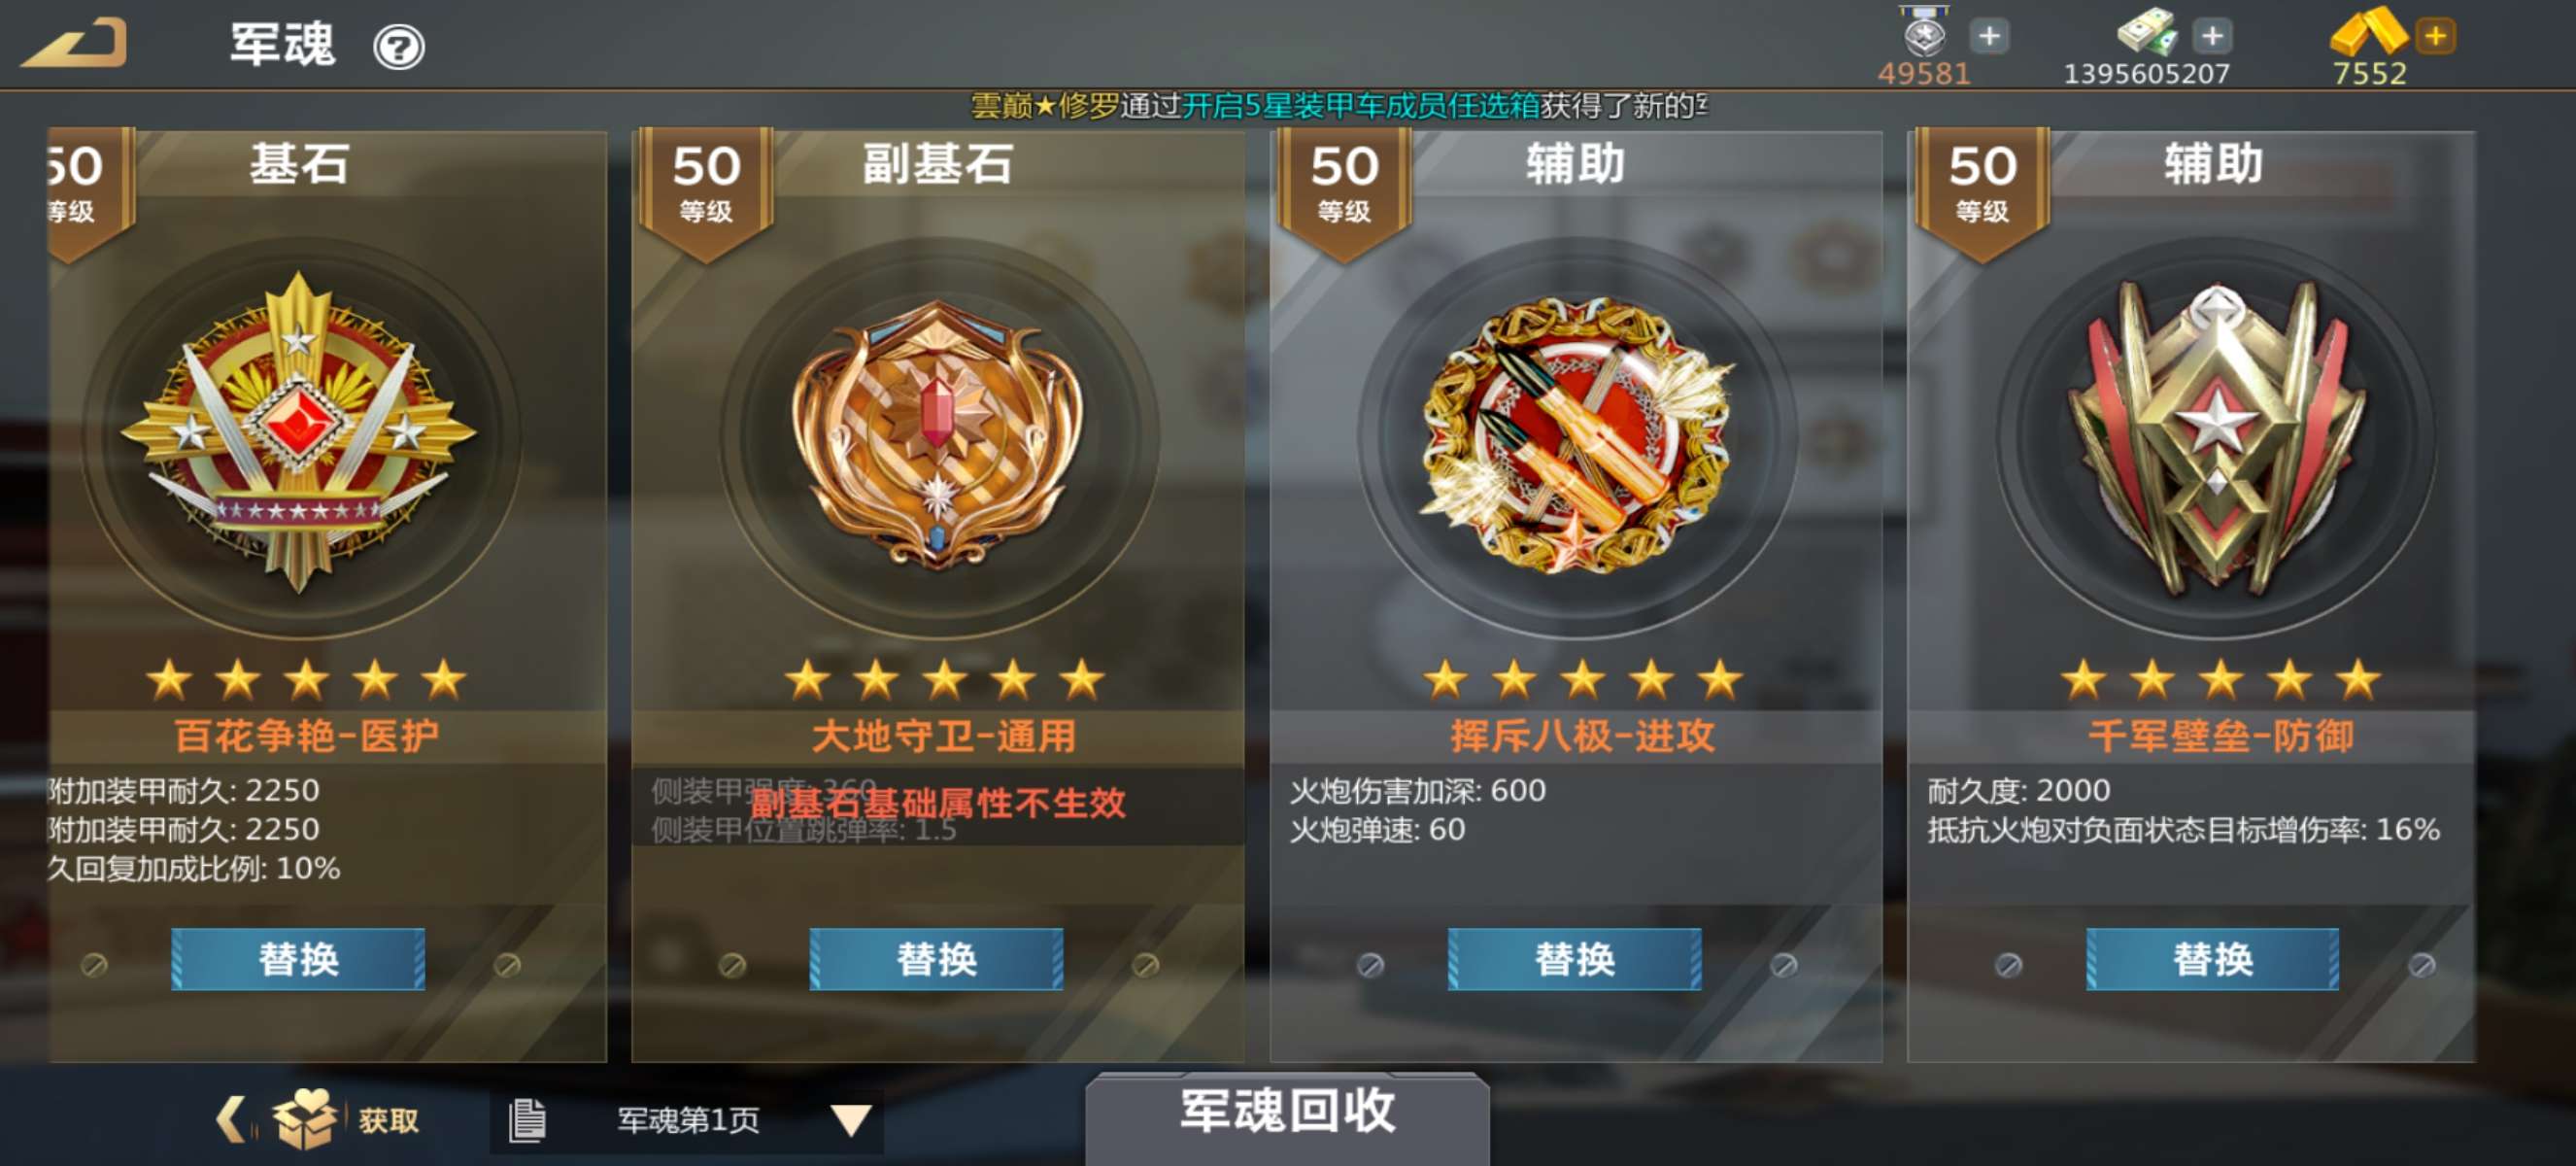
Task: Add medals with the plus icon
Action: click(1989, 37)
